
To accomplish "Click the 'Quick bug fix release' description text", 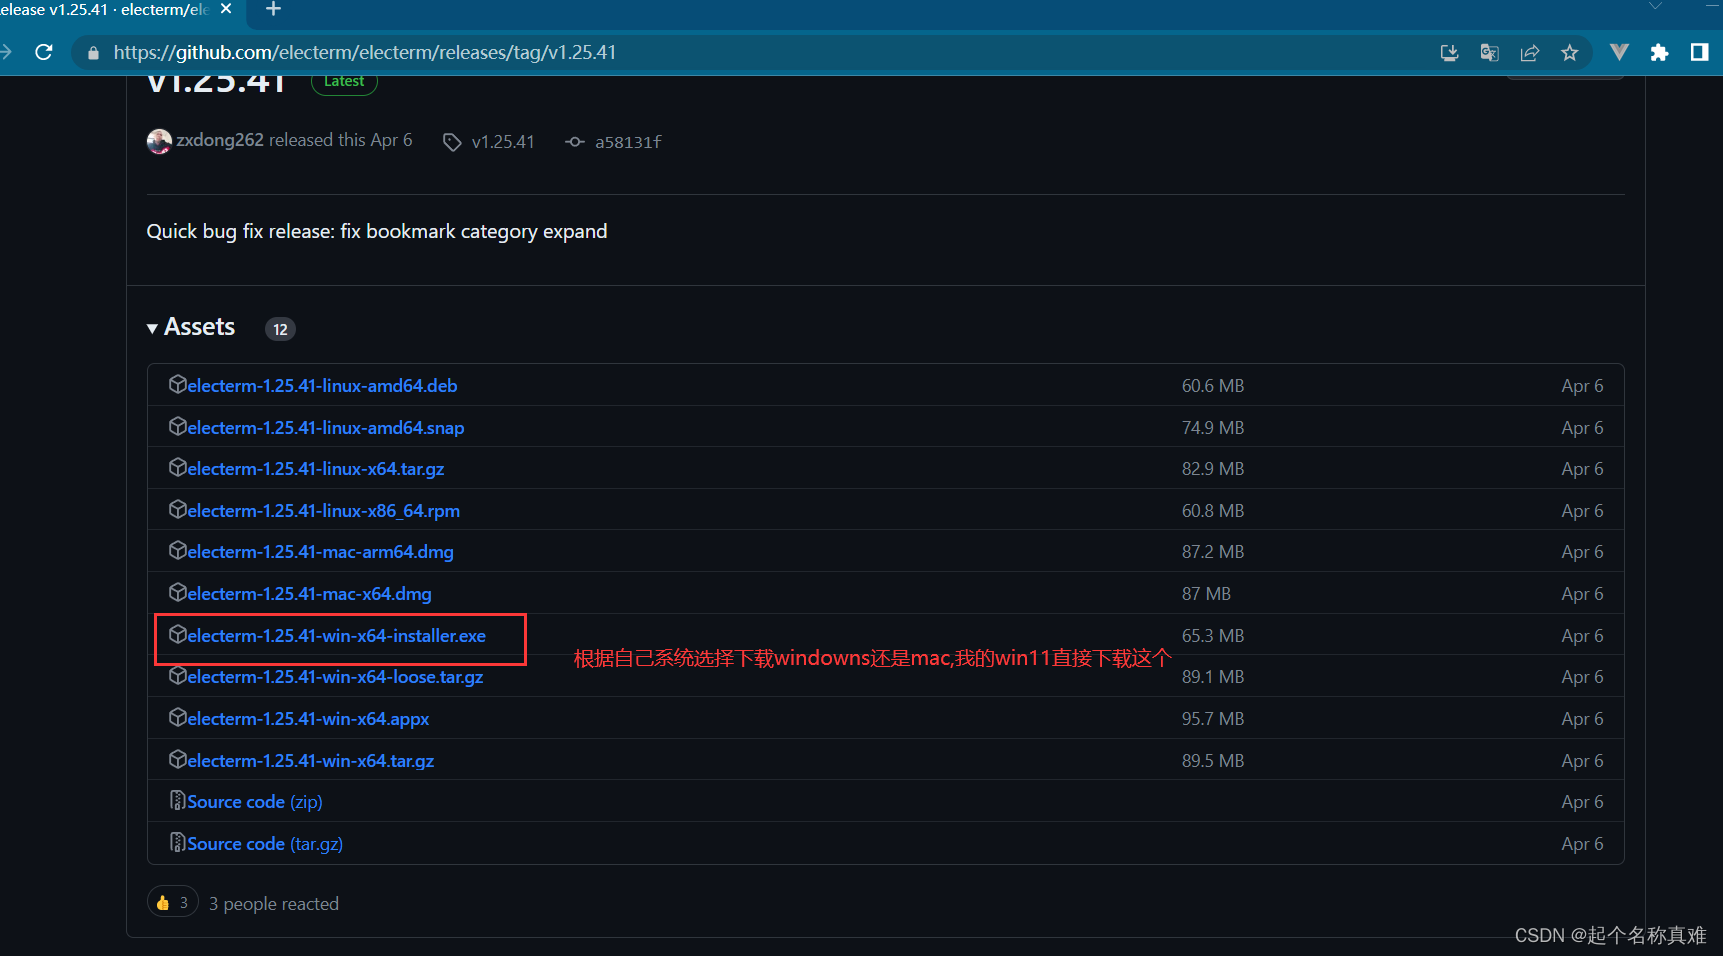I will tap(377, 232).
